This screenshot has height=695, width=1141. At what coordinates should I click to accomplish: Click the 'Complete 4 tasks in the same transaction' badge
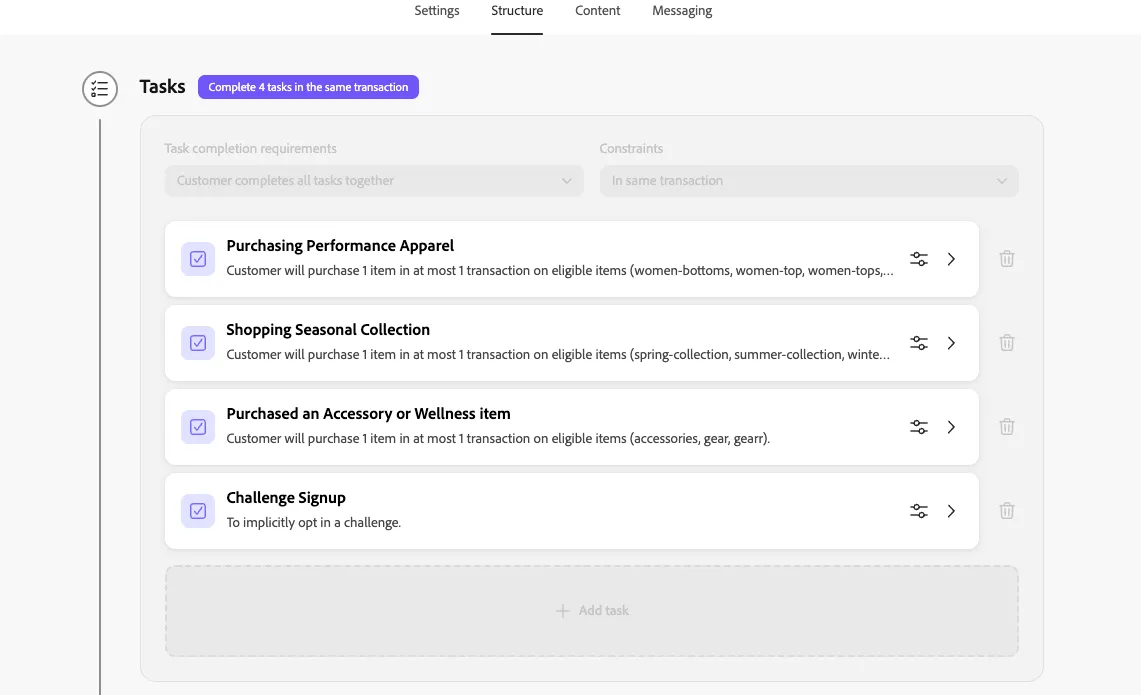coord(309,87)
